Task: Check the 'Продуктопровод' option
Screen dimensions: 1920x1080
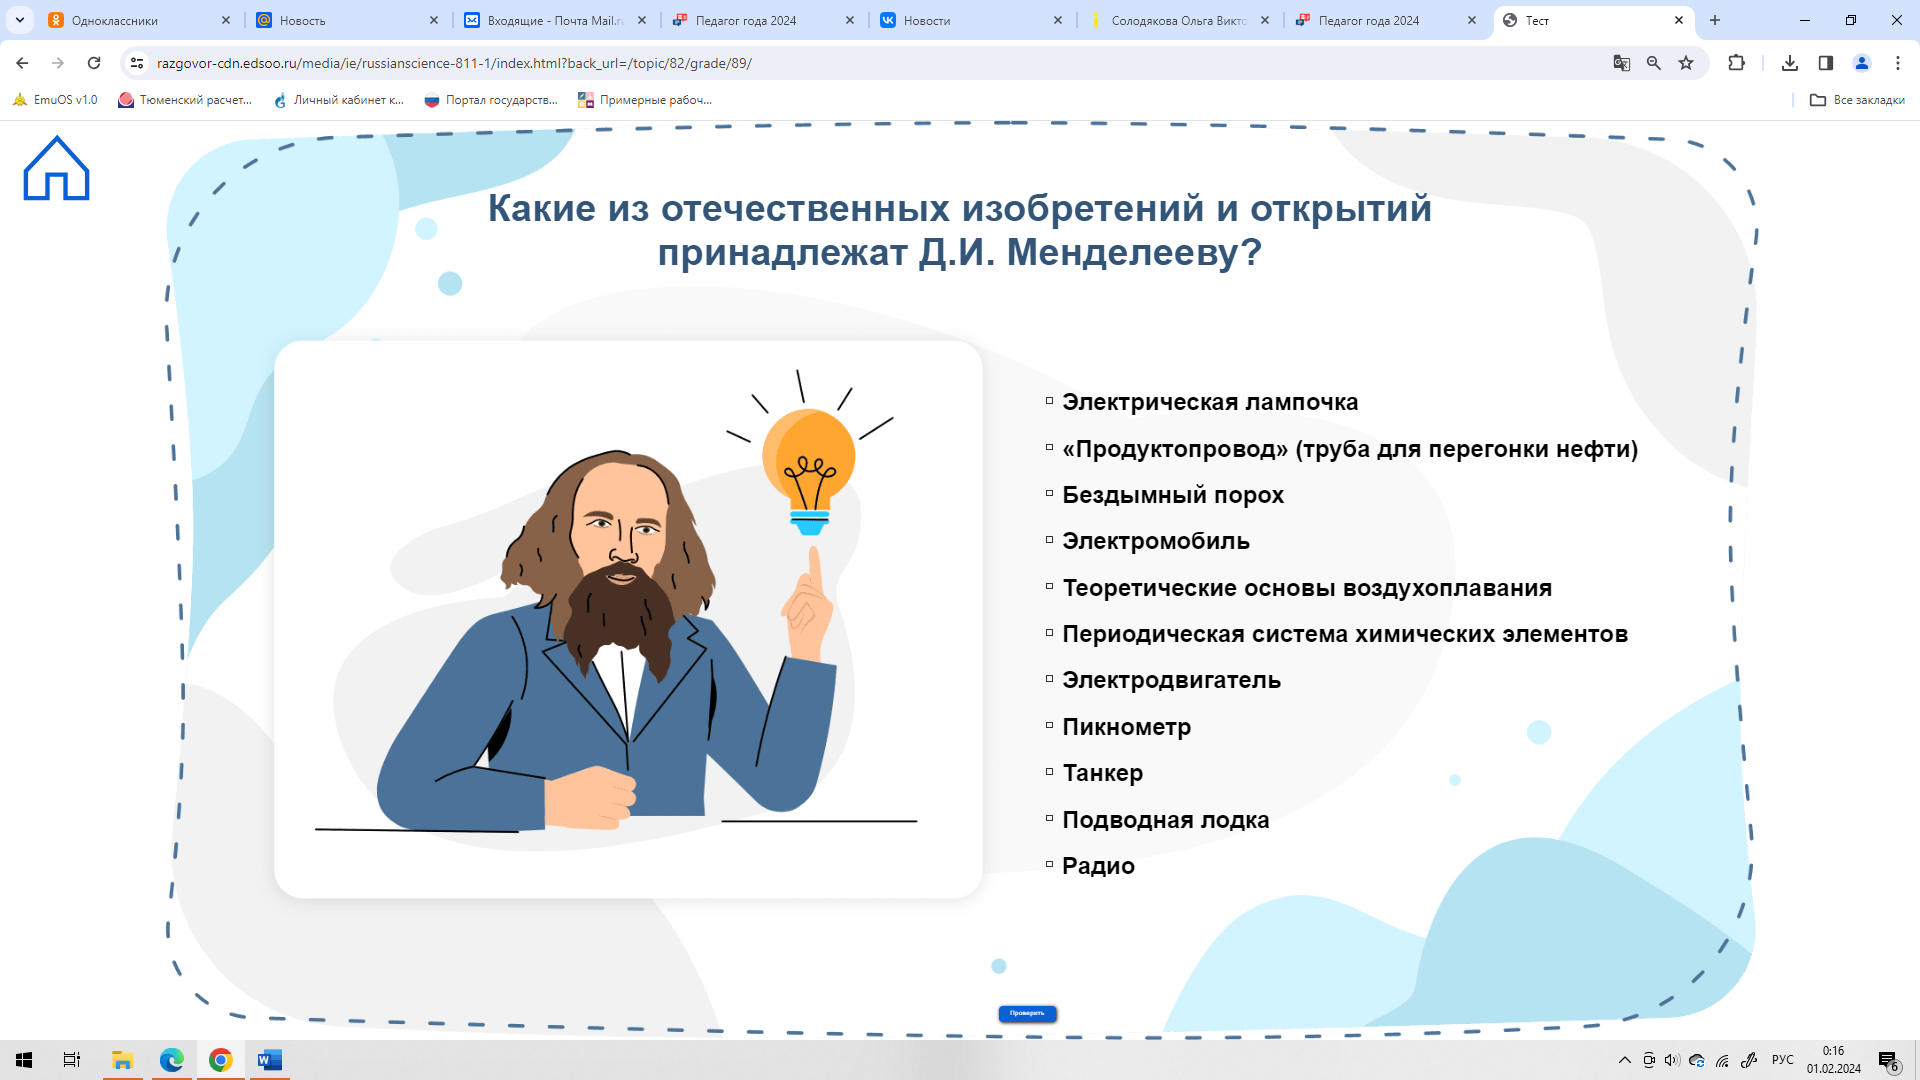Action: tap(1049, 448)
